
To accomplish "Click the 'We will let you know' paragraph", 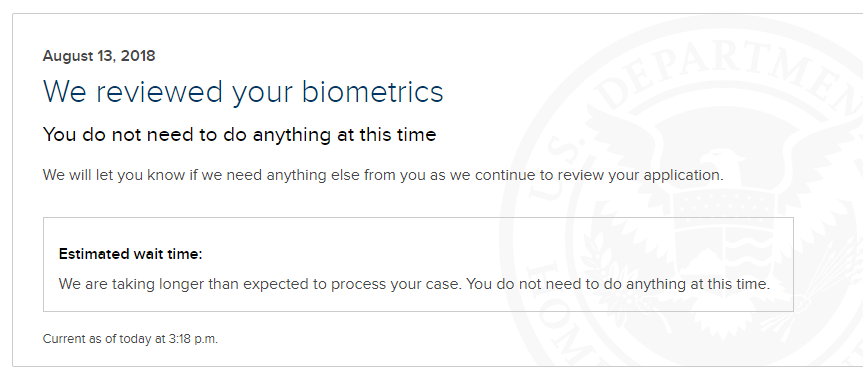I will (383, 176).
